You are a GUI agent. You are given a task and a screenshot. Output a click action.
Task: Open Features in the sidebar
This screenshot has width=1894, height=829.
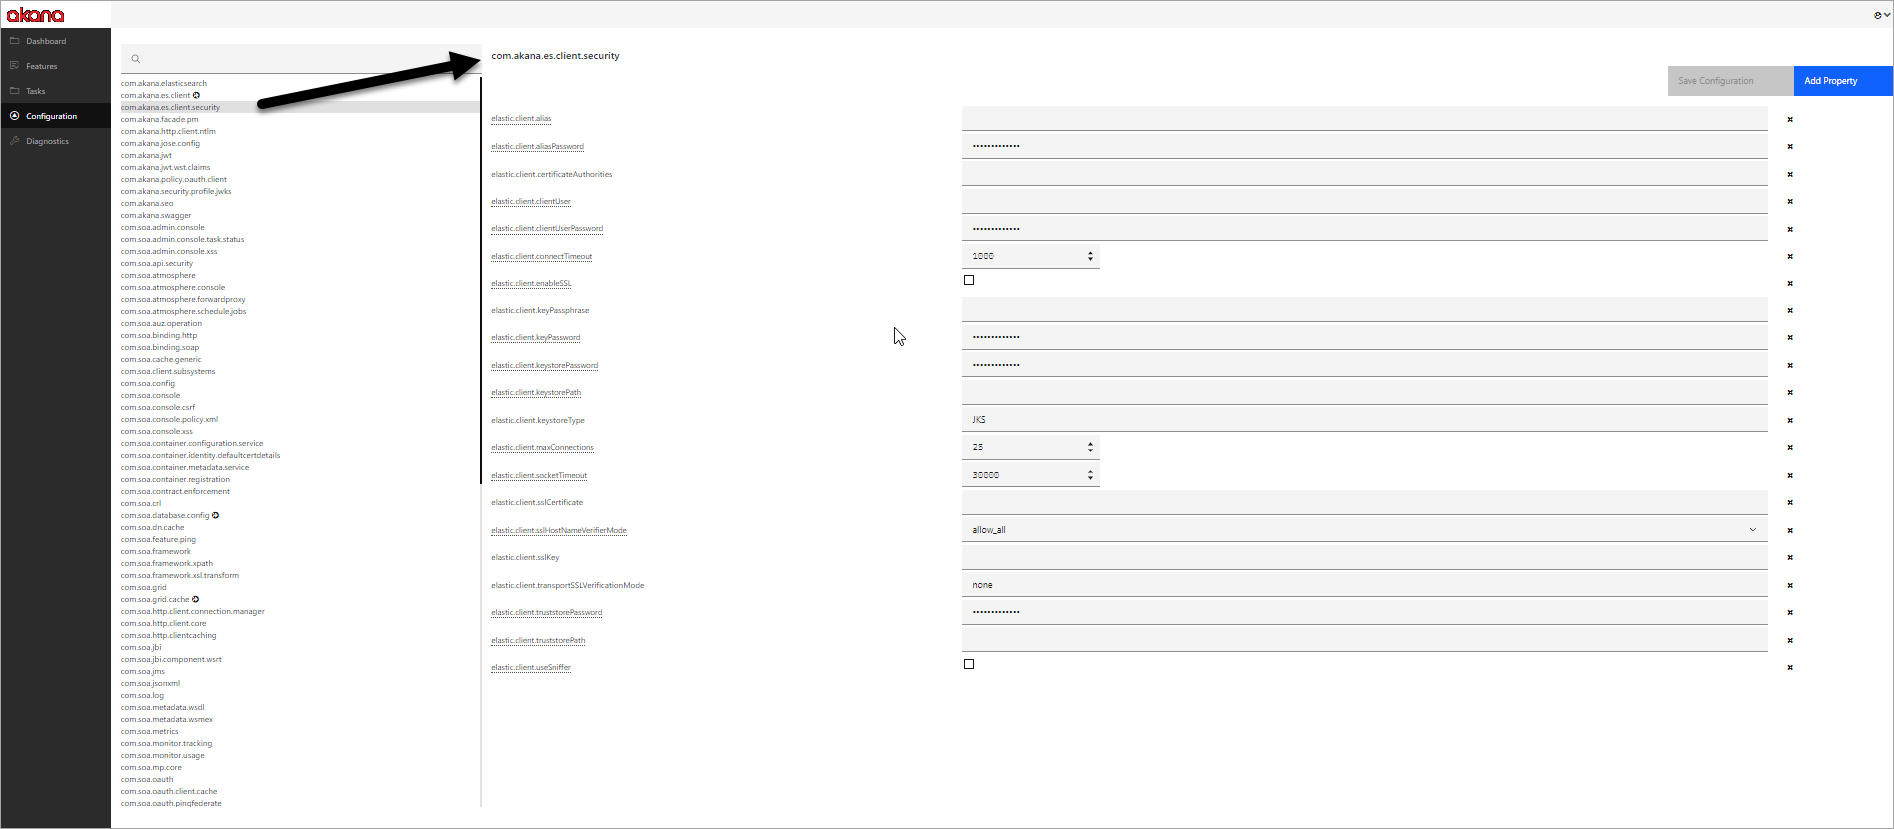point(42,66)
